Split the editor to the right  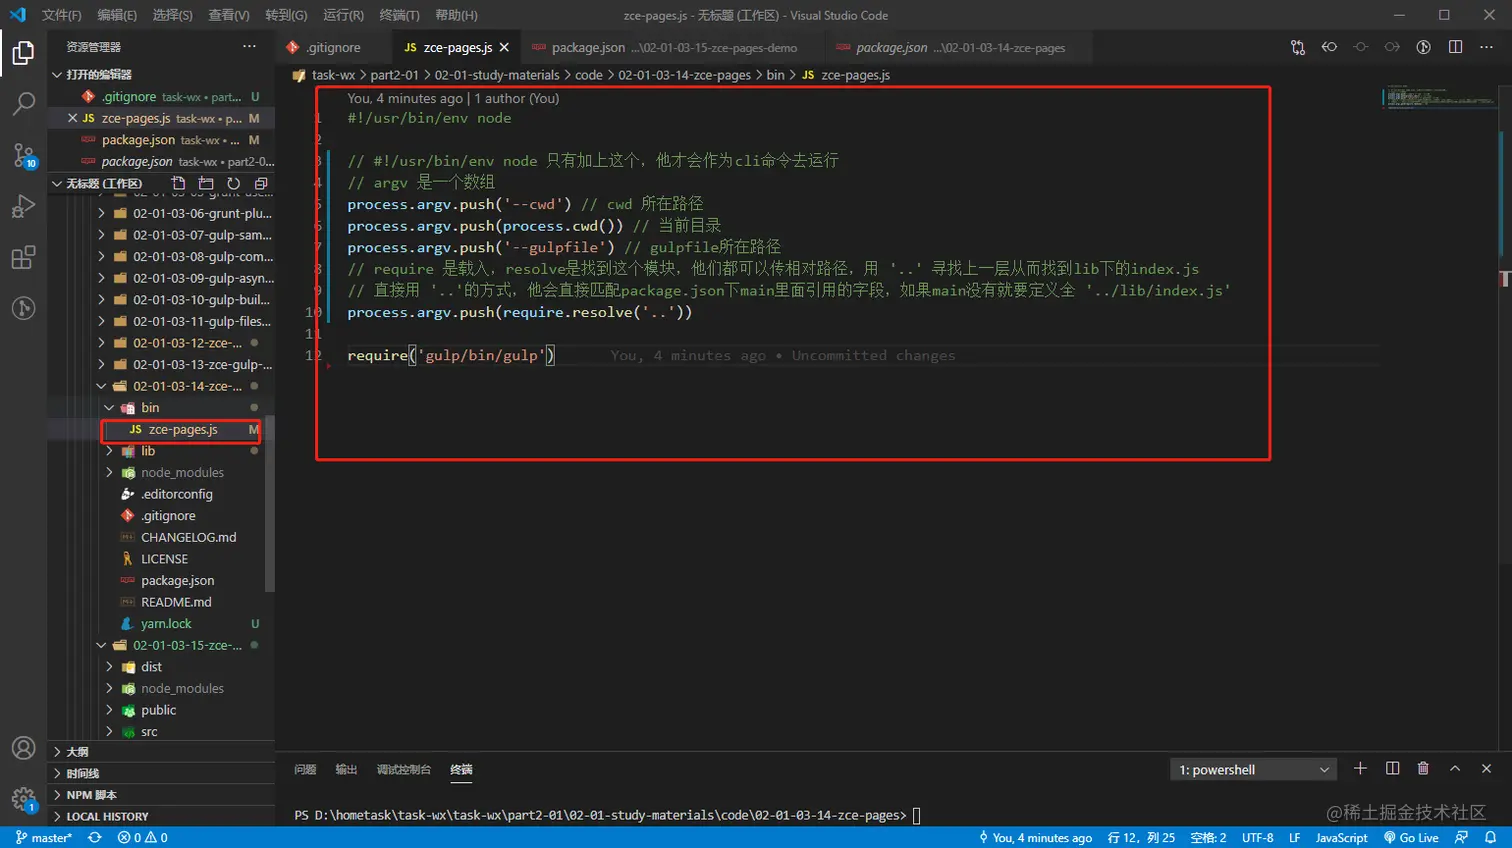1455,47
